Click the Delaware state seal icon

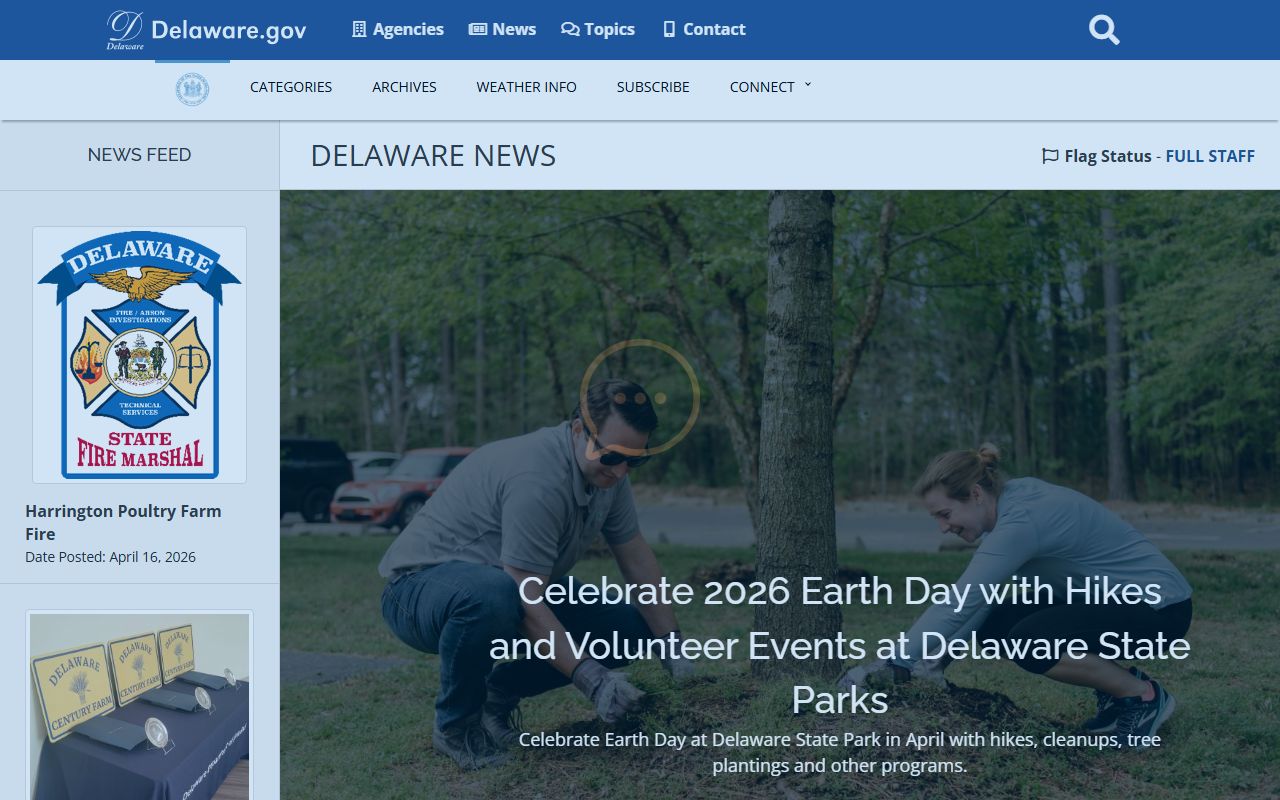pyautogui.click(x=192, y=89)
